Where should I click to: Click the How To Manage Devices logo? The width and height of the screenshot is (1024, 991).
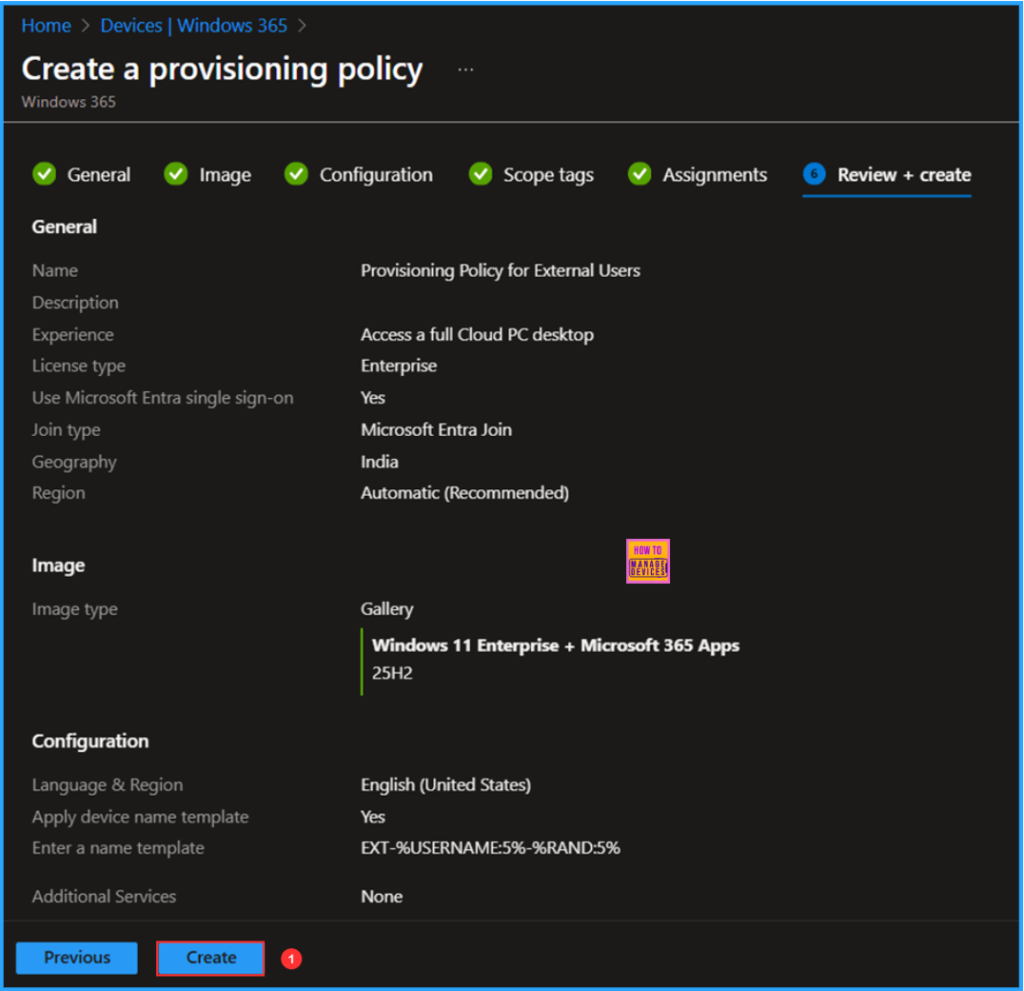647,561
